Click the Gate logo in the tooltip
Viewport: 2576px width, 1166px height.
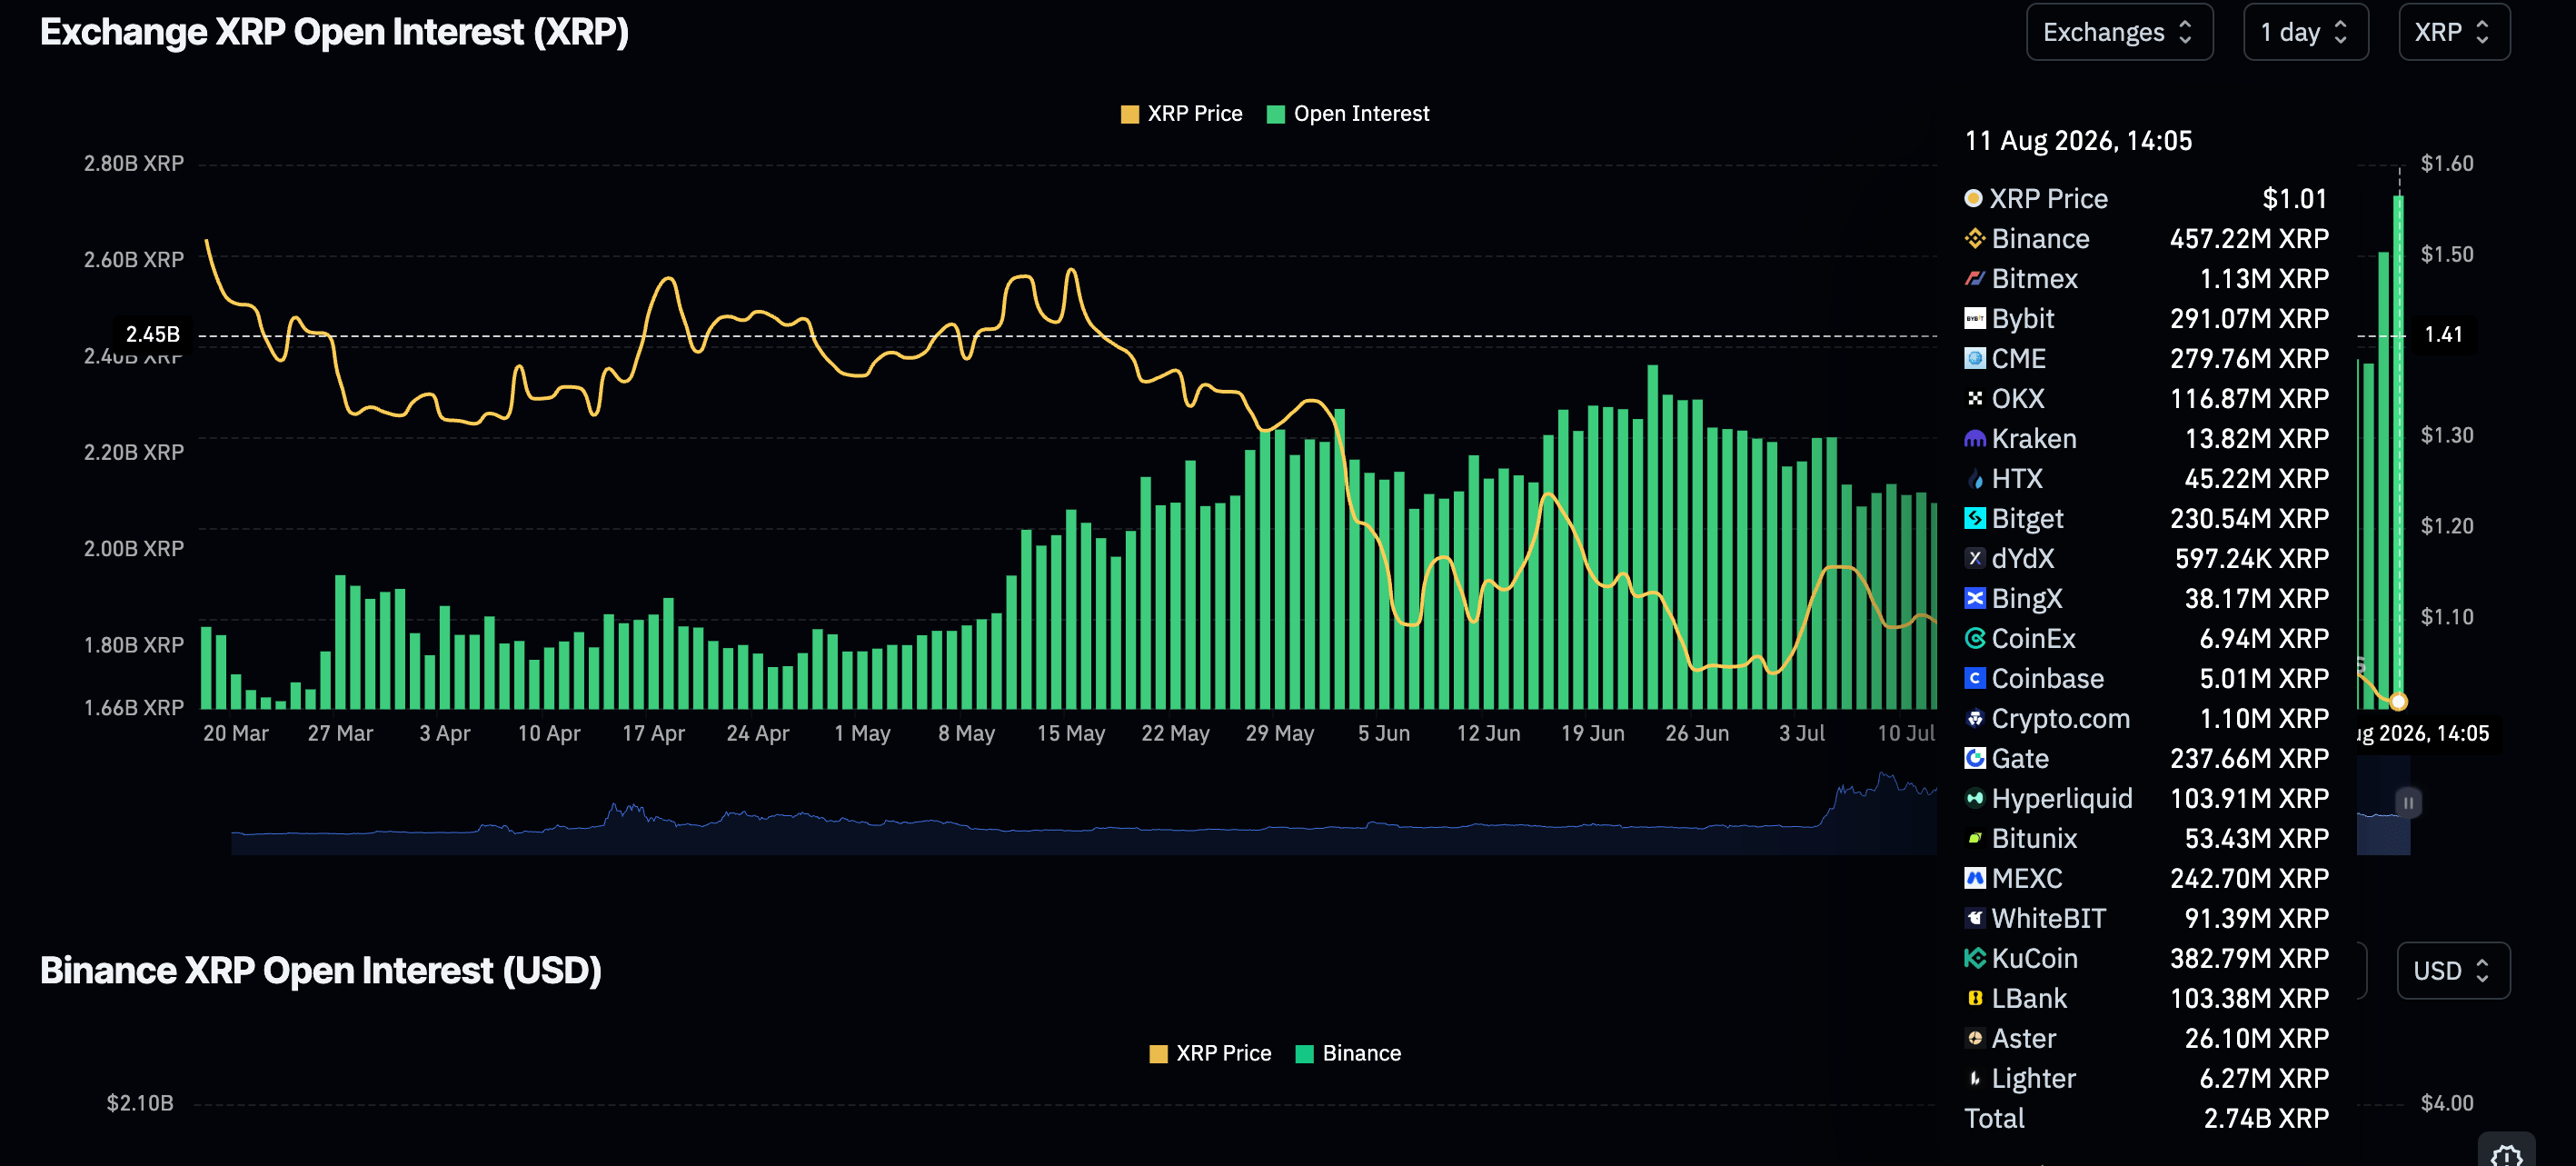click(1974, 758)
